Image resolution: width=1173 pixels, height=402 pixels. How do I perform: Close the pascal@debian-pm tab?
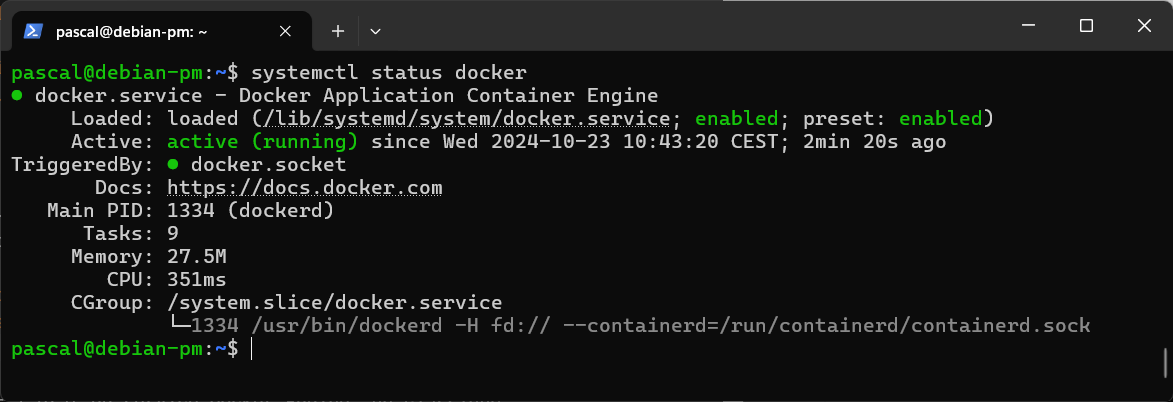[x=285, y=31]
